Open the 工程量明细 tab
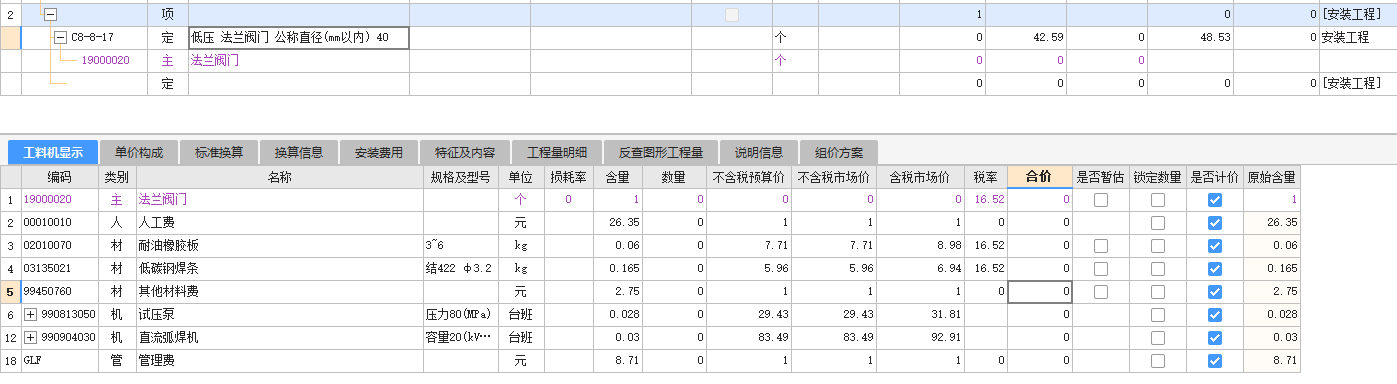Viewport: 1397px width, 384px height. tap(557, 153)
